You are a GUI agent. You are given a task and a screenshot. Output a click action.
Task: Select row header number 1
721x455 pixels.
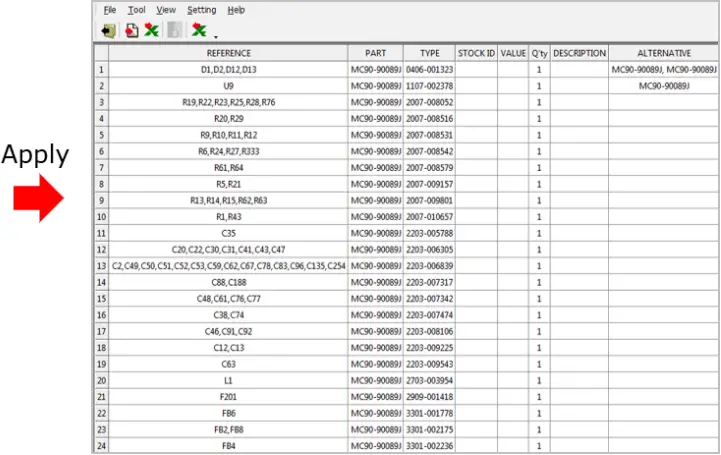click(x=101, y=70)
